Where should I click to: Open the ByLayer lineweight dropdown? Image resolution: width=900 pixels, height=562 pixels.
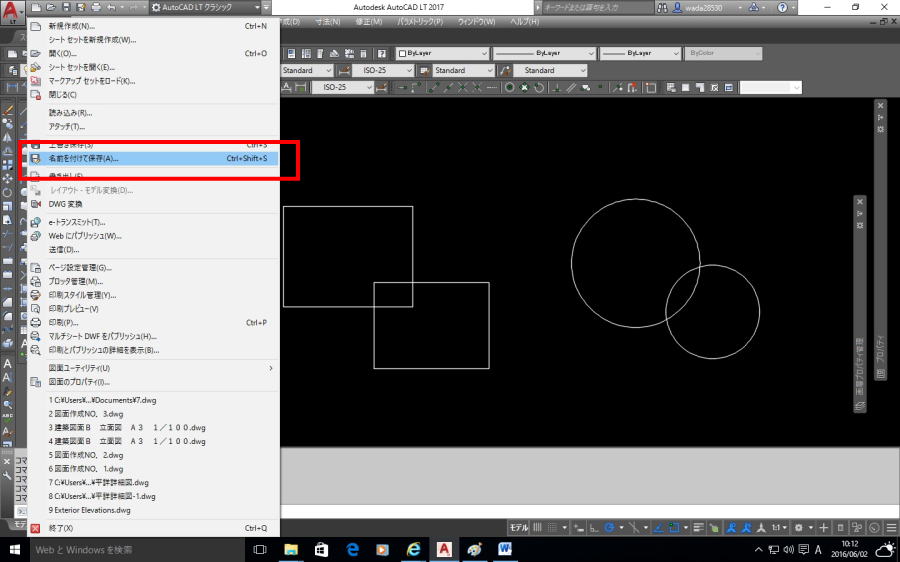pos(640,53)
